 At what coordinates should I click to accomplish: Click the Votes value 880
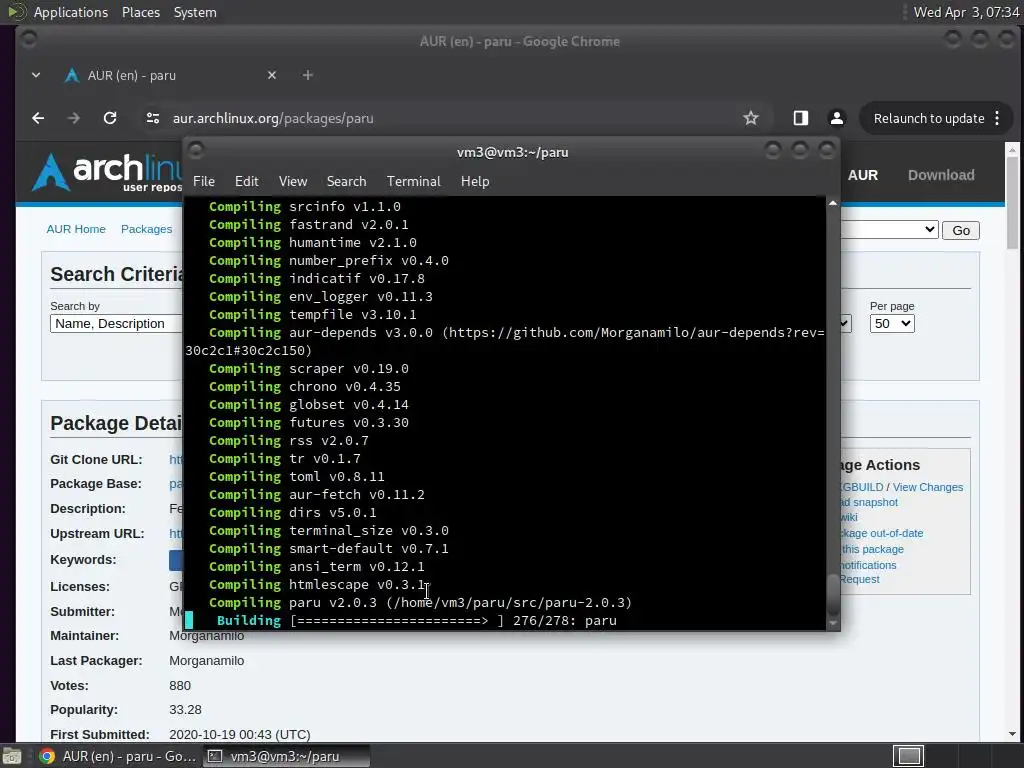point(180,686)
